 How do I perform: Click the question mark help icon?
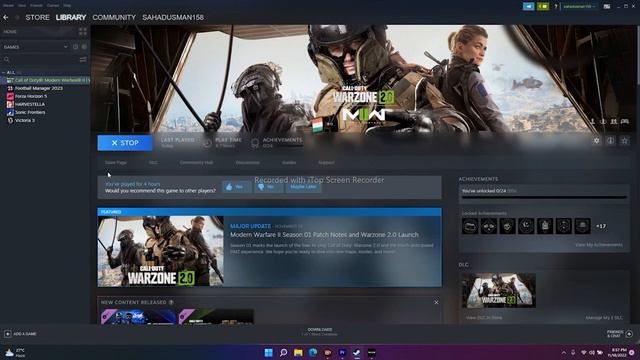click(556, 7)
